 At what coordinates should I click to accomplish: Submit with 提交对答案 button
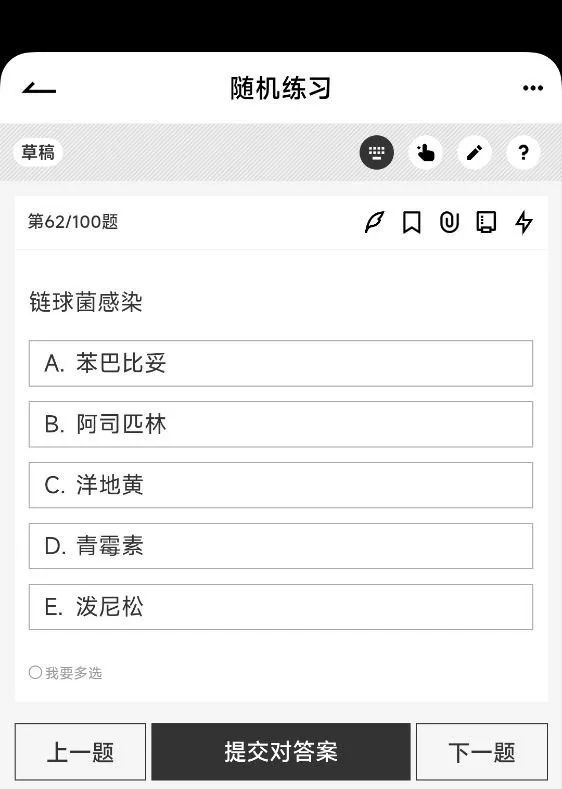coord(281,752)
